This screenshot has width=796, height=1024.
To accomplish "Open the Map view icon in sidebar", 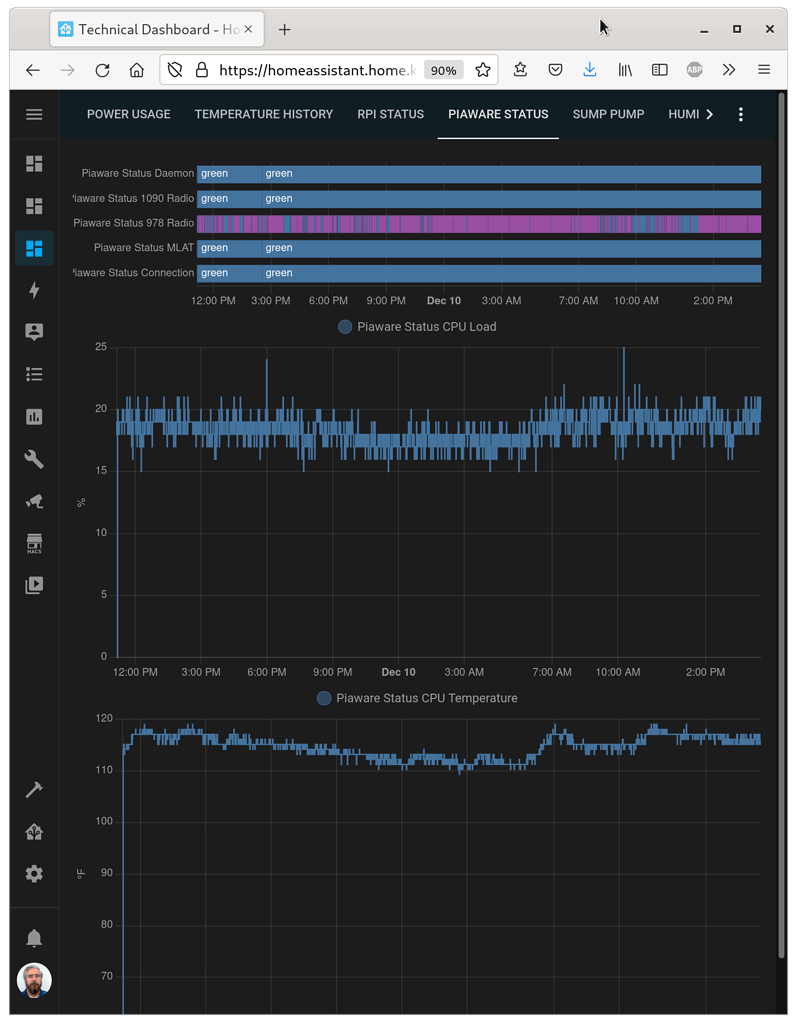I will [x=34, y=331].
